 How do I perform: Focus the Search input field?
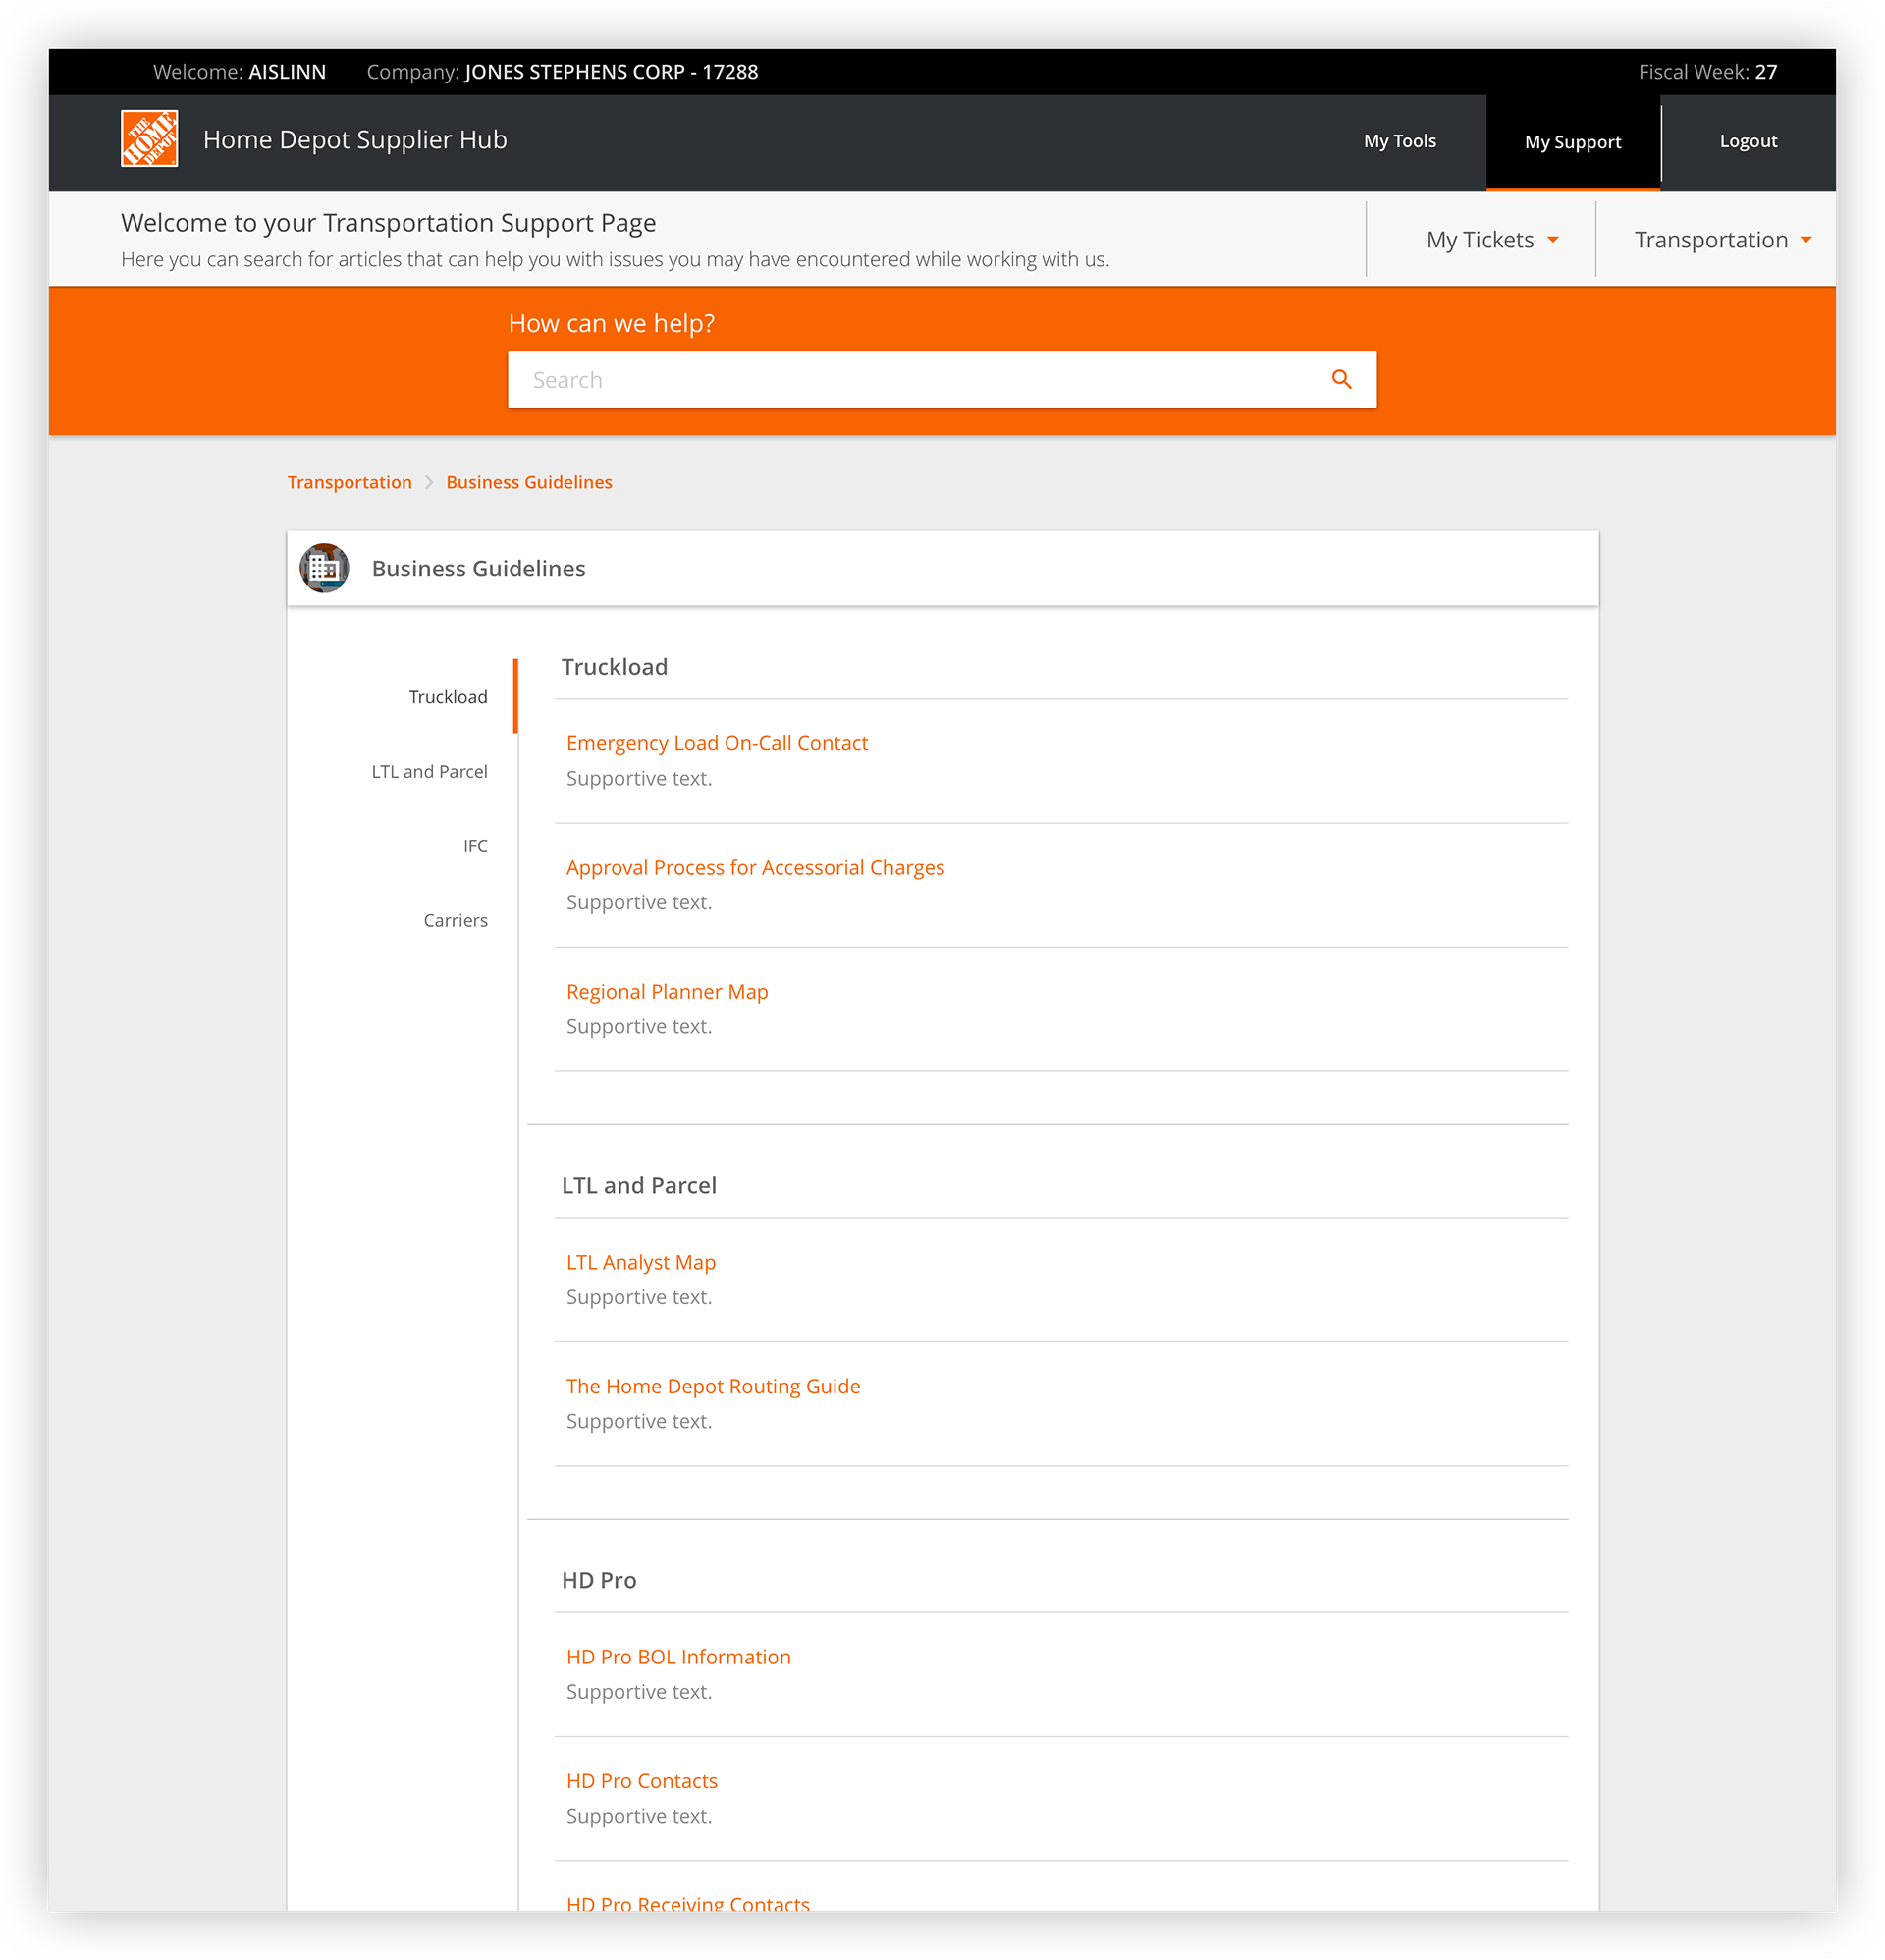click(x=941, y=379)
